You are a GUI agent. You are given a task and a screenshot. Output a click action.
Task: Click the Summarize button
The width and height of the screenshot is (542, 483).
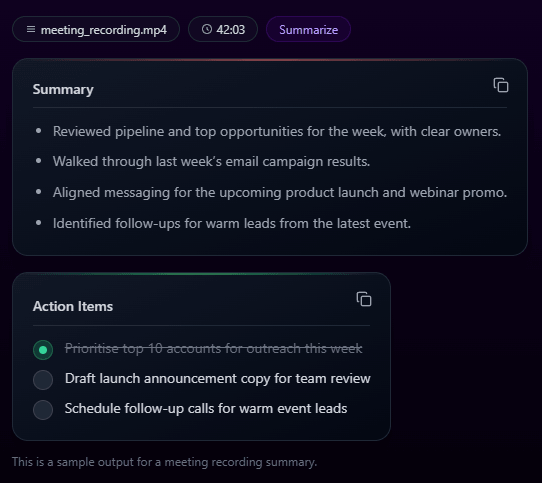(308, 29)
